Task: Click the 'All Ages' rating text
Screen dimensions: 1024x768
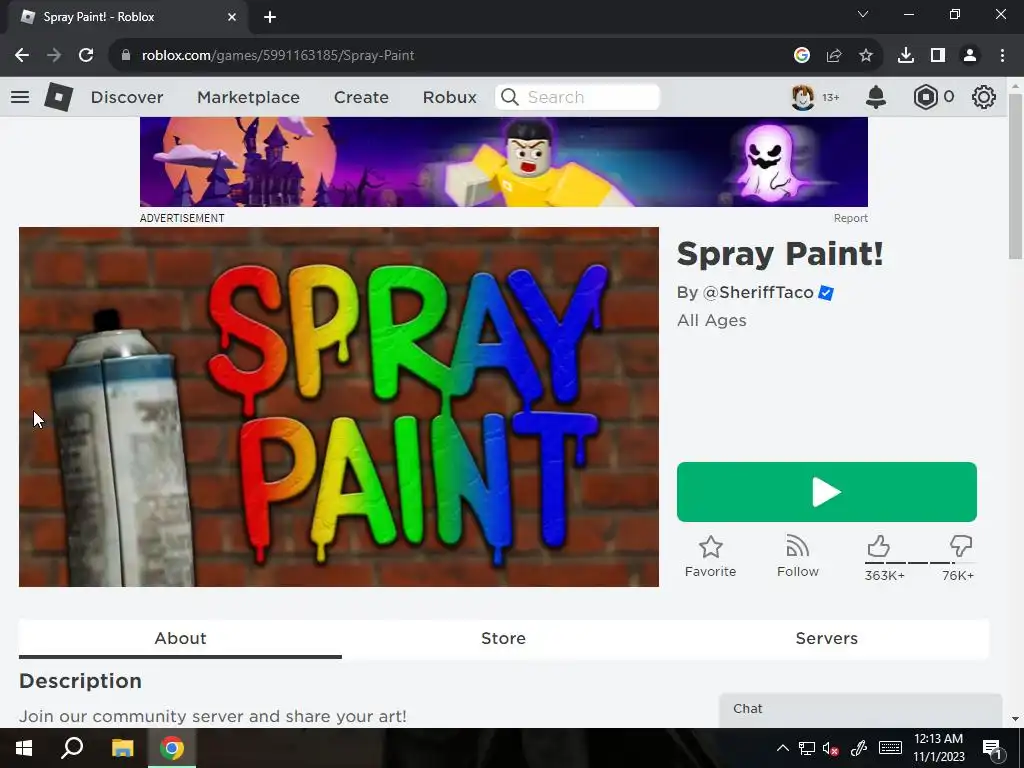Action: point(711,321)
